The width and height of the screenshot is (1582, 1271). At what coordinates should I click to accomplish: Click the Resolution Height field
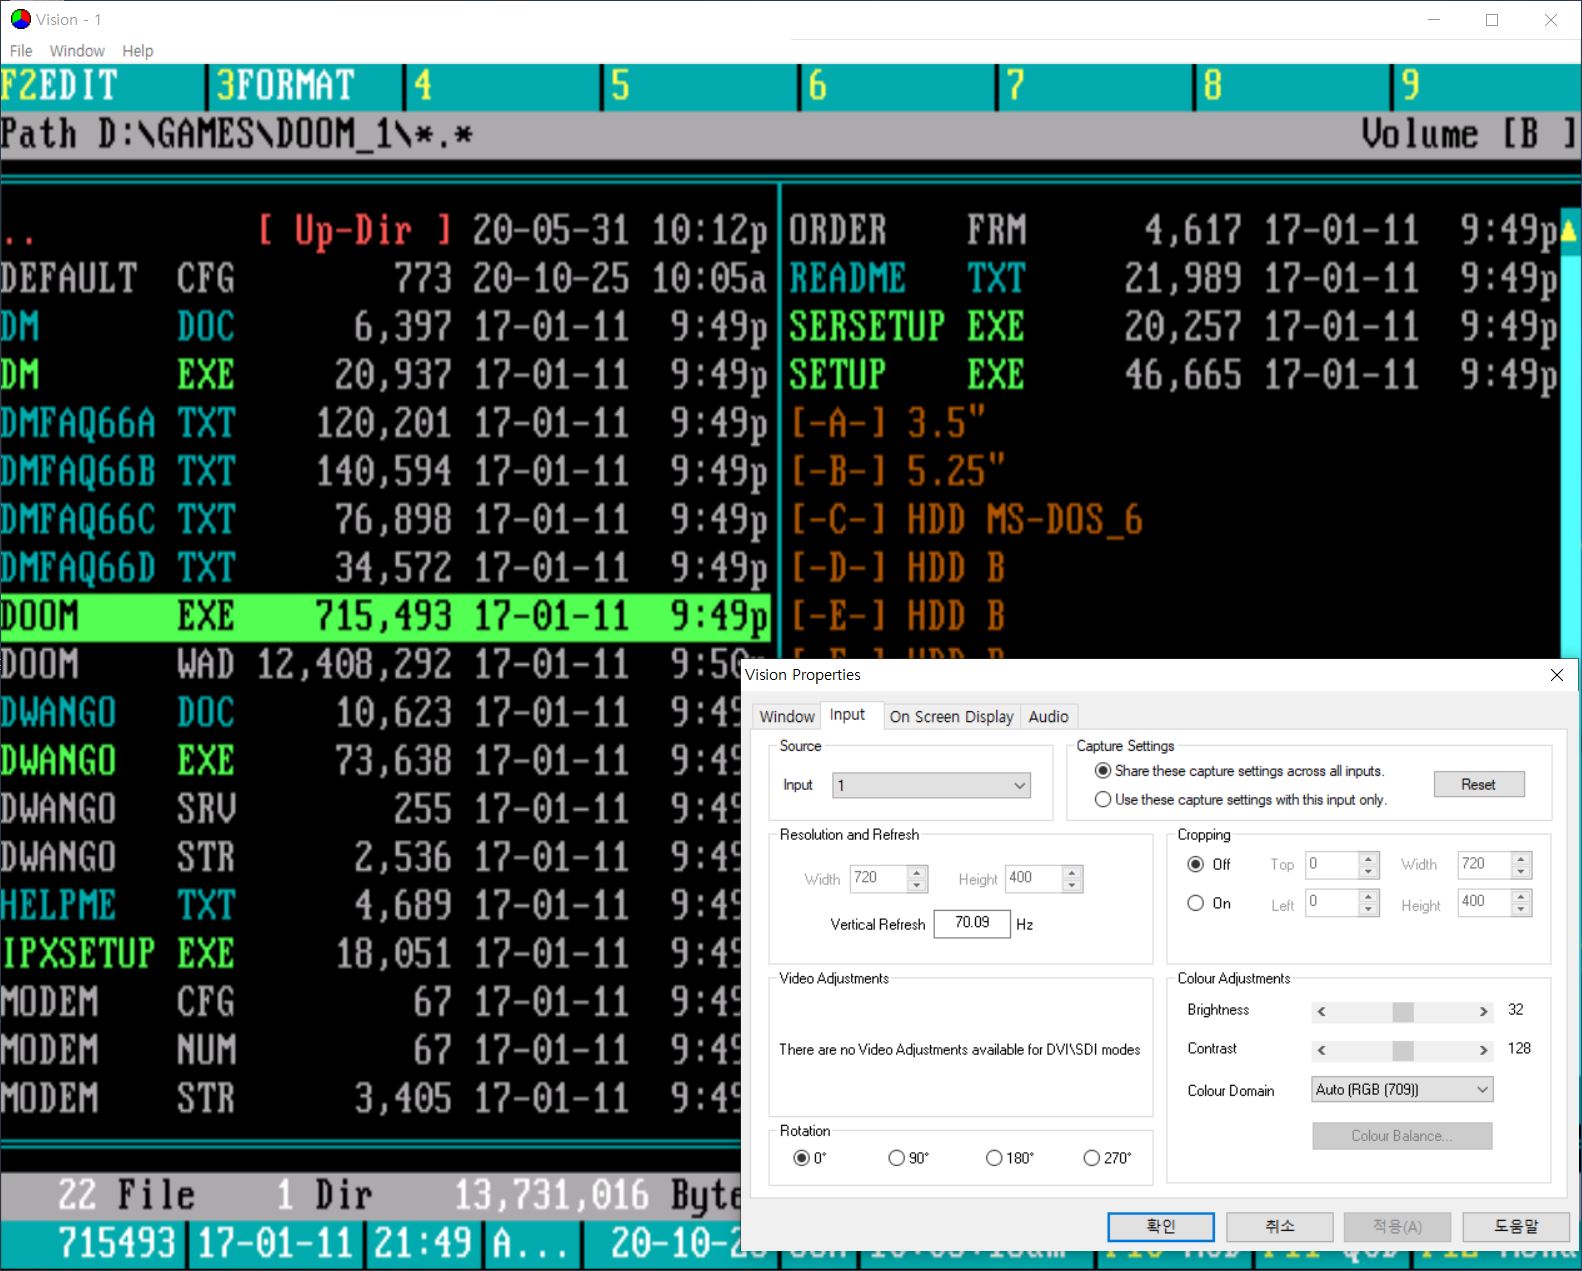pyautogui.click(x=1033, y=878)
